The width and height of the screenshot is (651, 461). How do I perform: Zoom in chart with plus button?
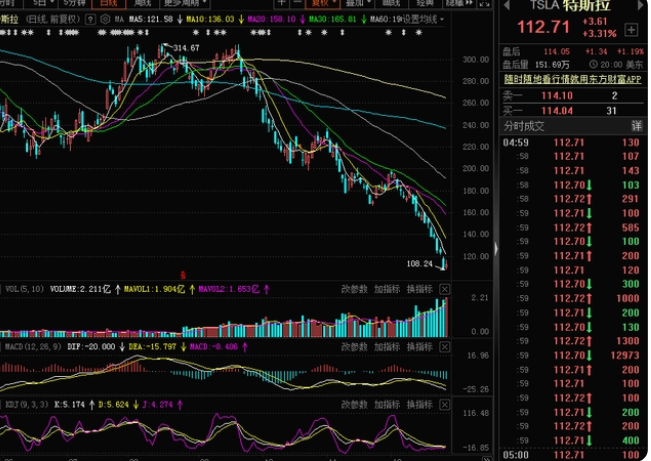[281, 3]
